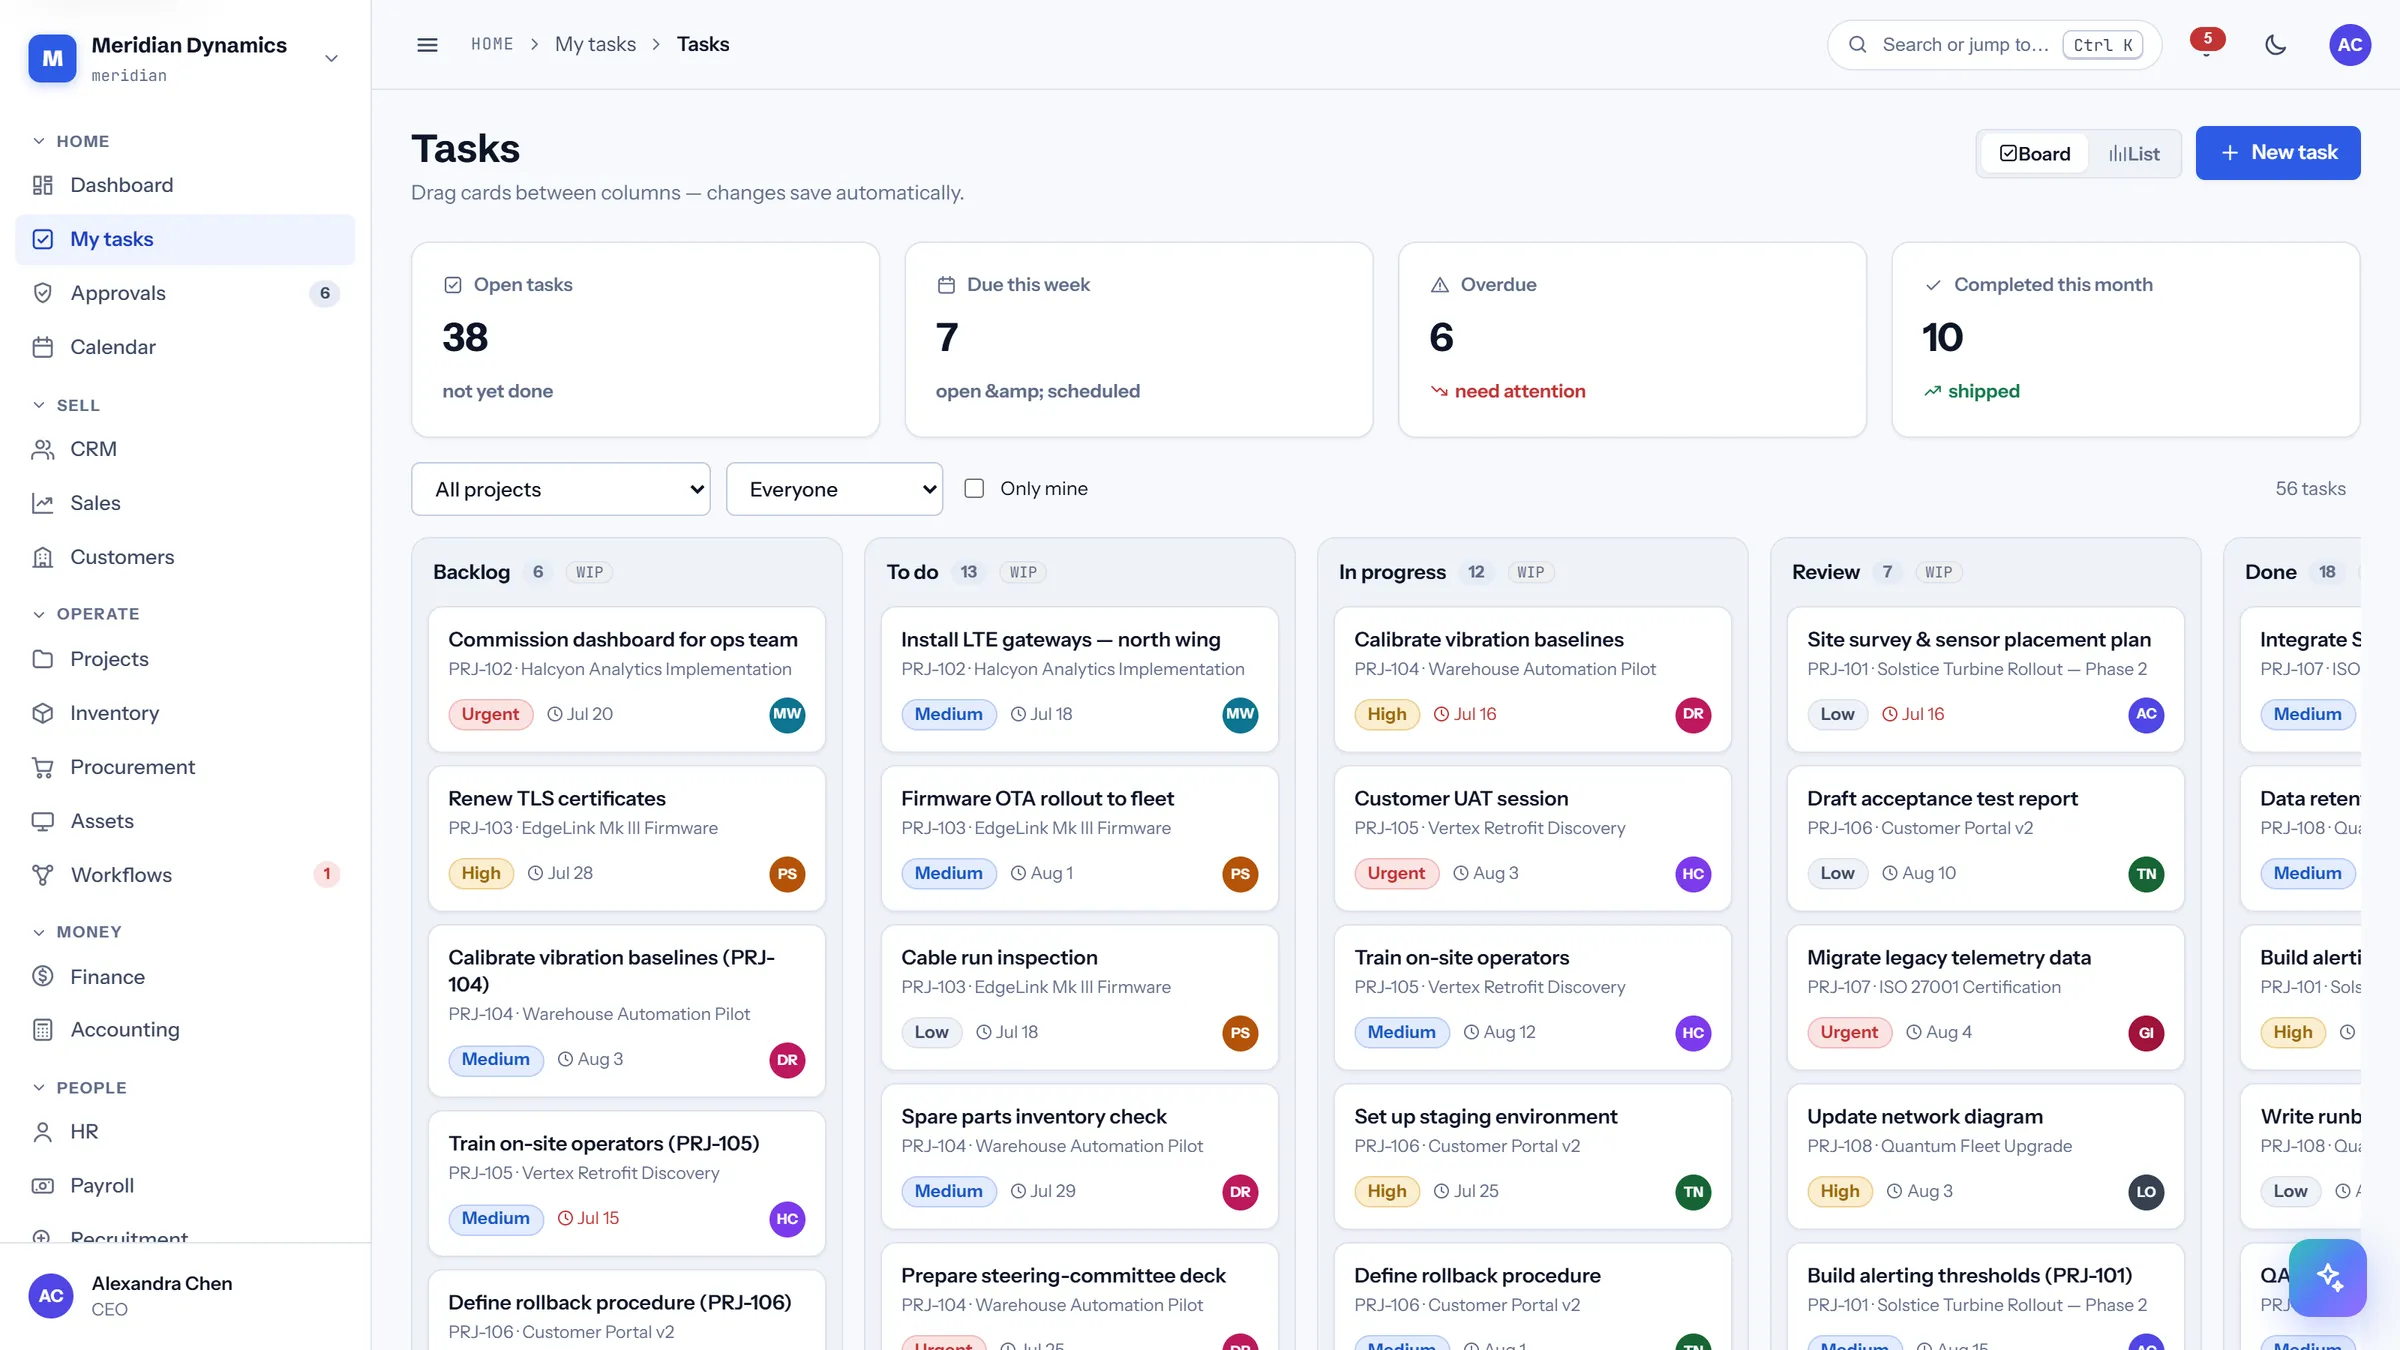The width and height of the screenshot is (2400, 1350).
Task: Open My tasks breadcrumb link
Action: (595, 44)
